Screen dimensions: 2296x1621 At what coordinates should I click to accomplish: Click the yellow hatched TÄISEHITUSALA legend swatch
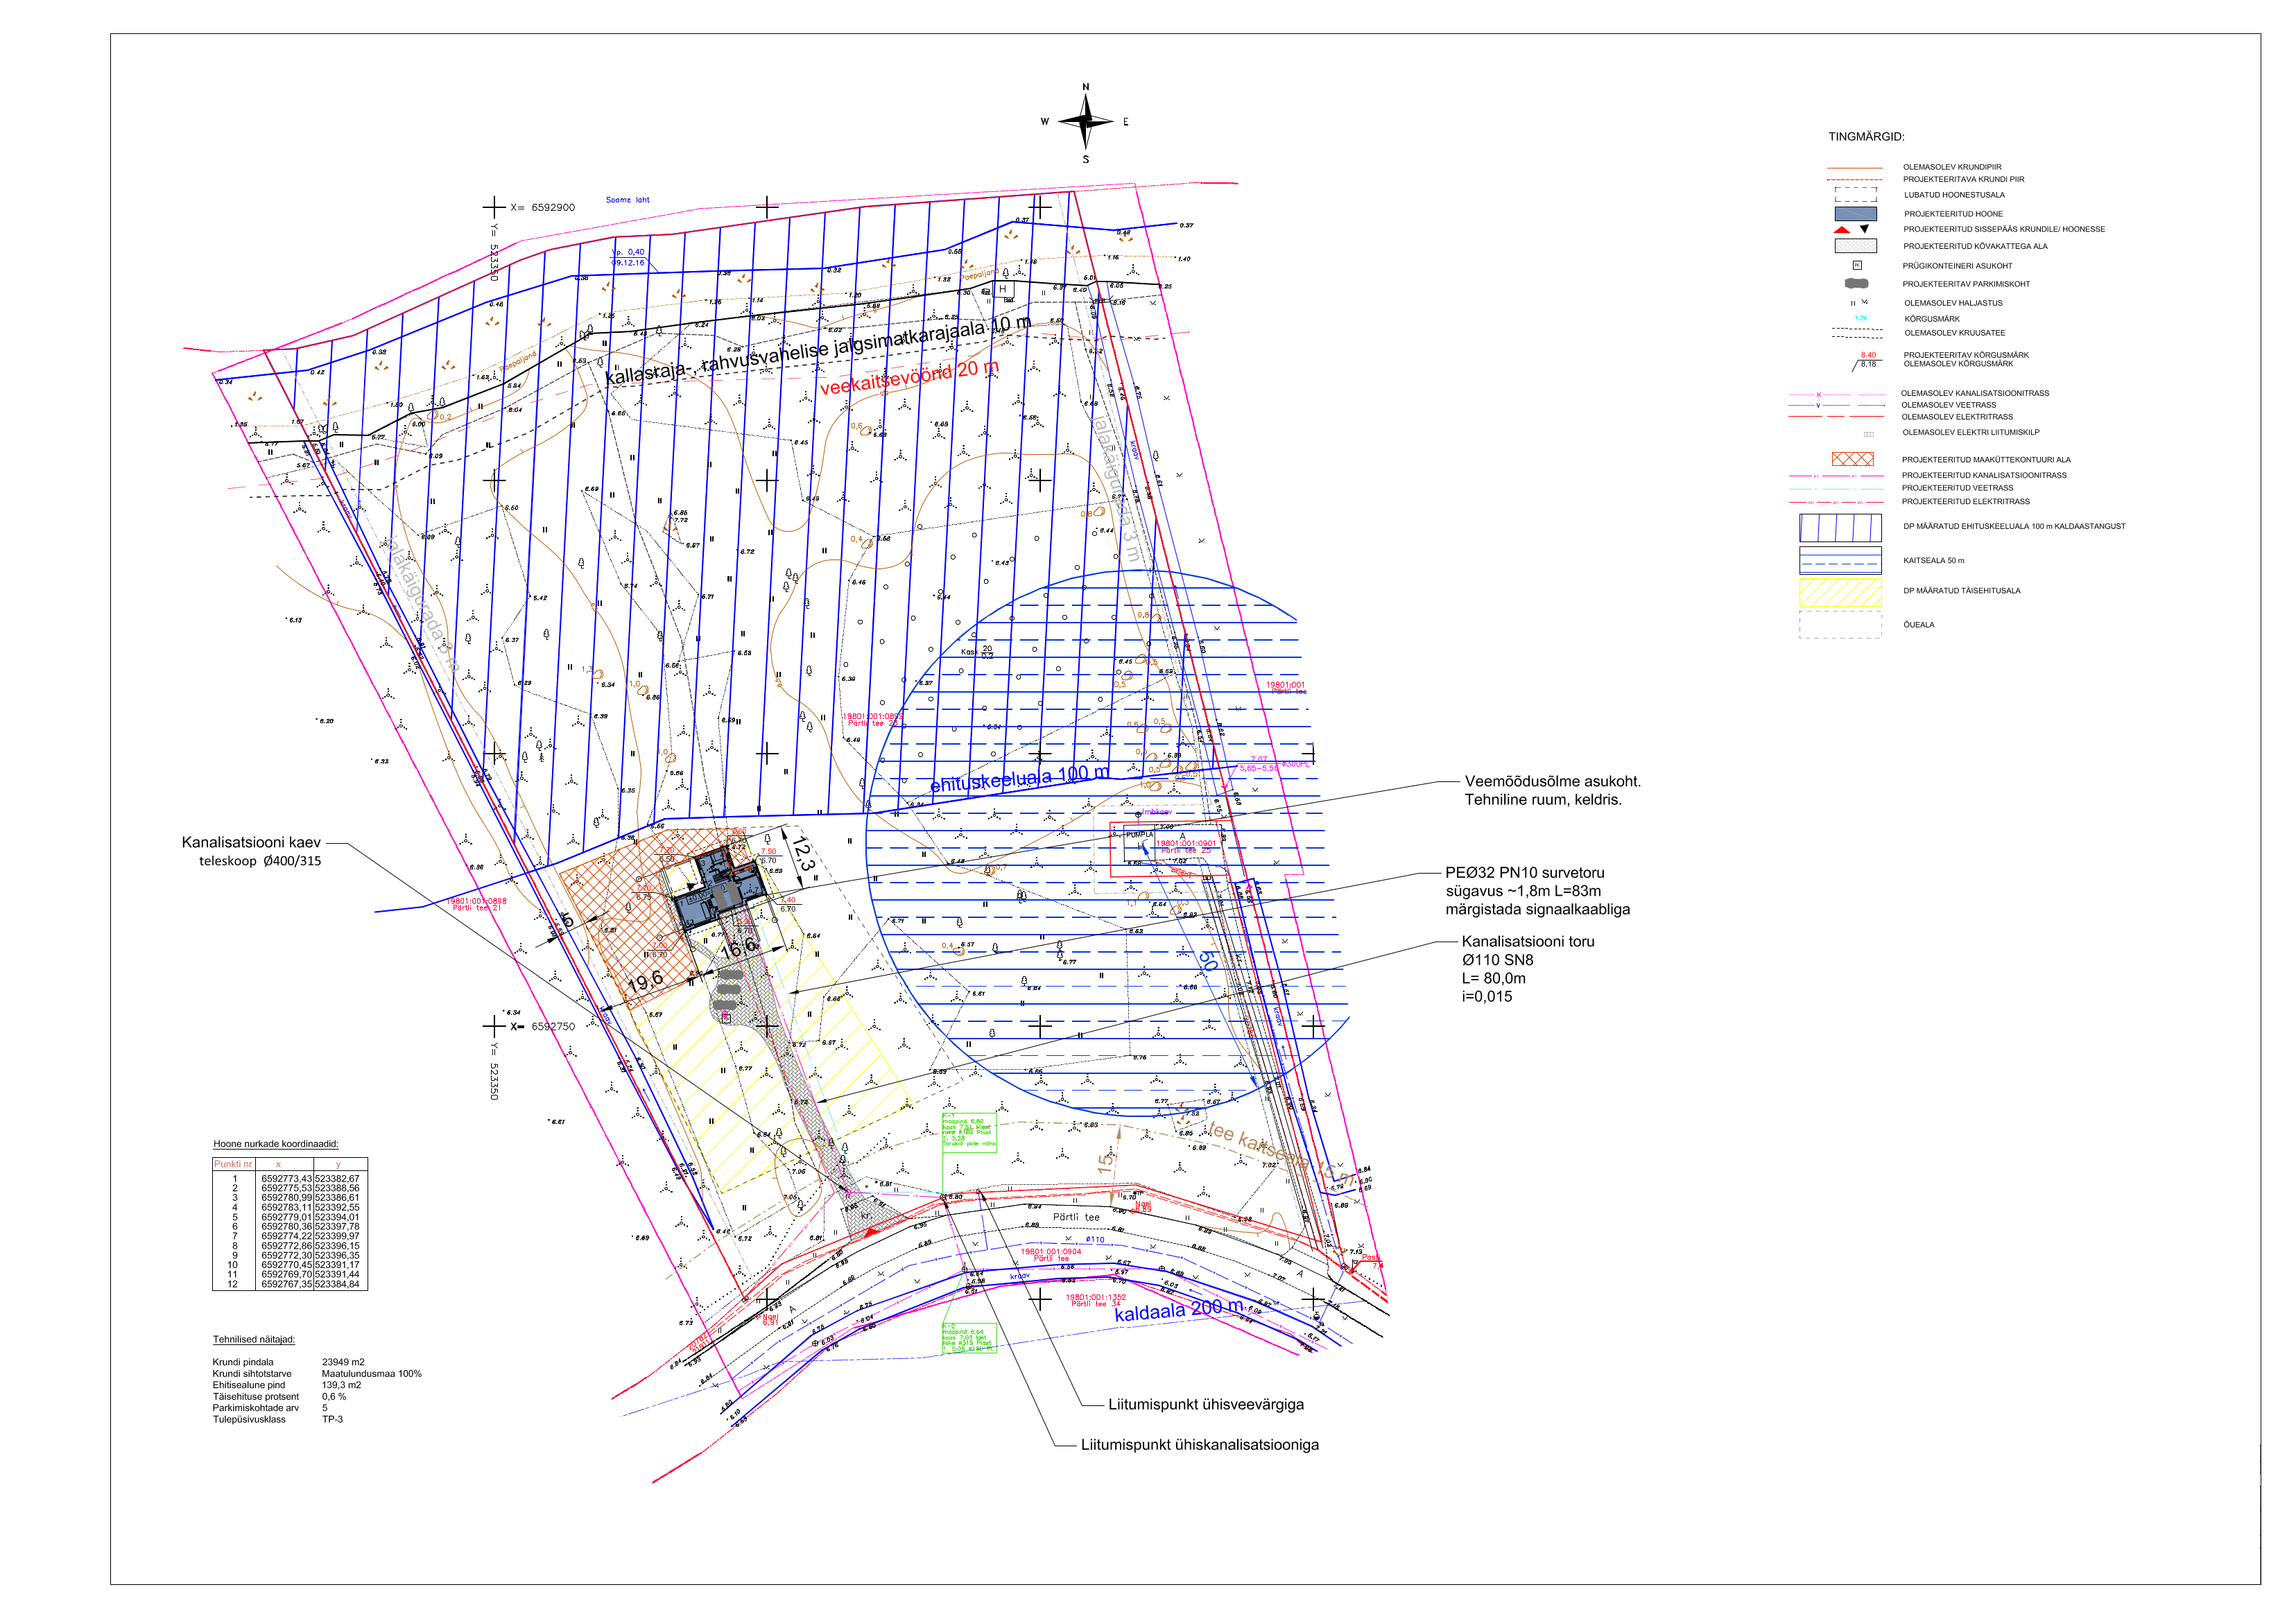click(1840, 593)
